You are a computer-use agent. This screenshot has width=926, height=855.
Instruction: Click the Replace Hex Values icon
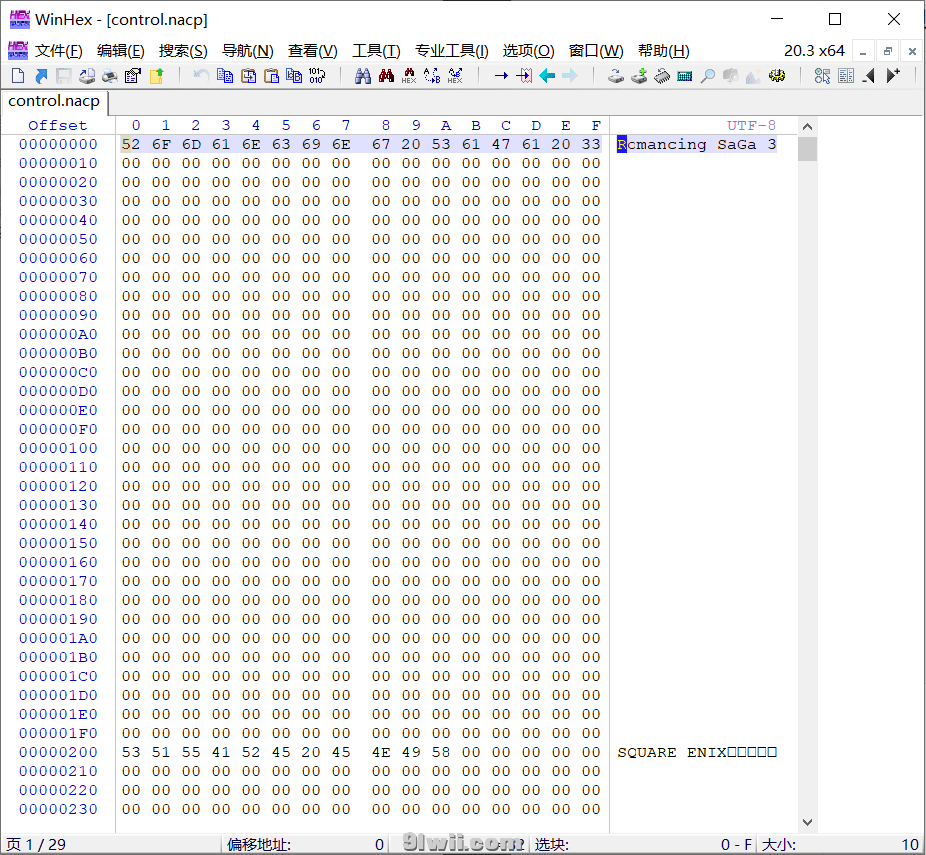tap(455, 76)
